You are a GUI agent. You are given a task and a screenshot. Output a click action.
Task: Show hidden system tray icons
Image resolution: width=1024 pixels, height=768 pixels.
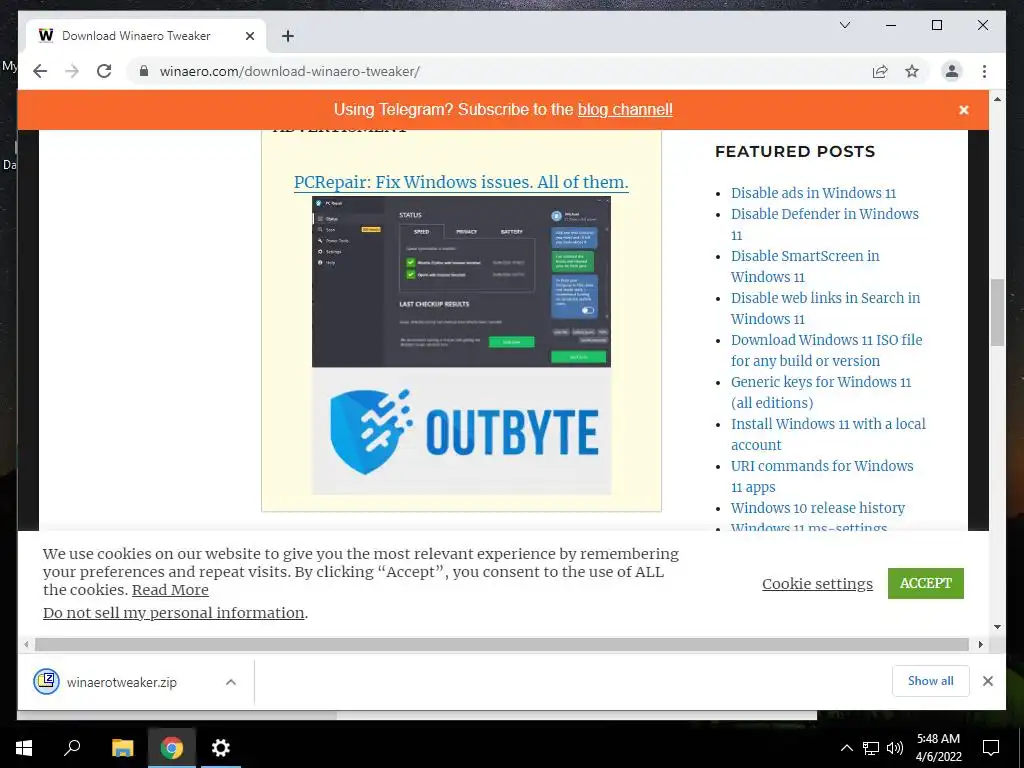[x=846, y=748]
